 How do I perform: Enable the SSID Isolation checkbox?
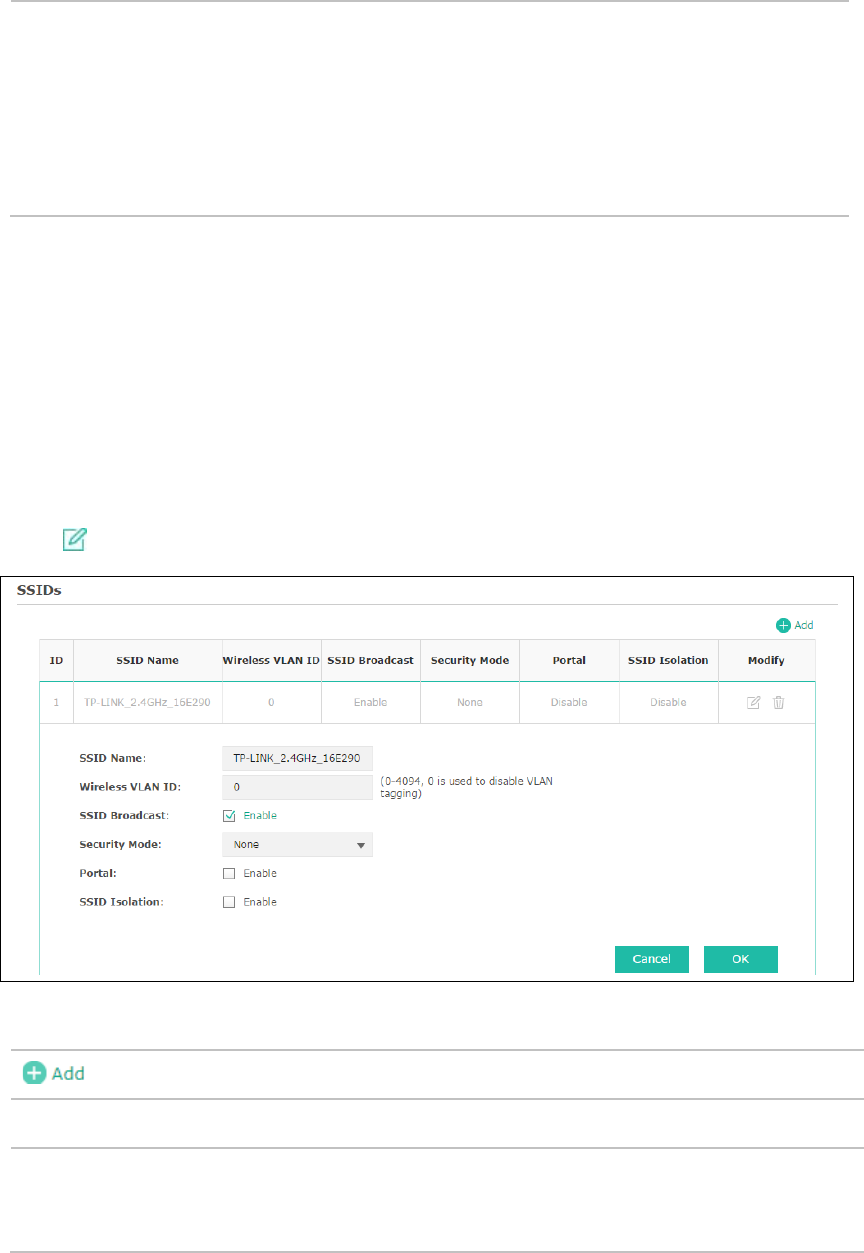point(229,902)
